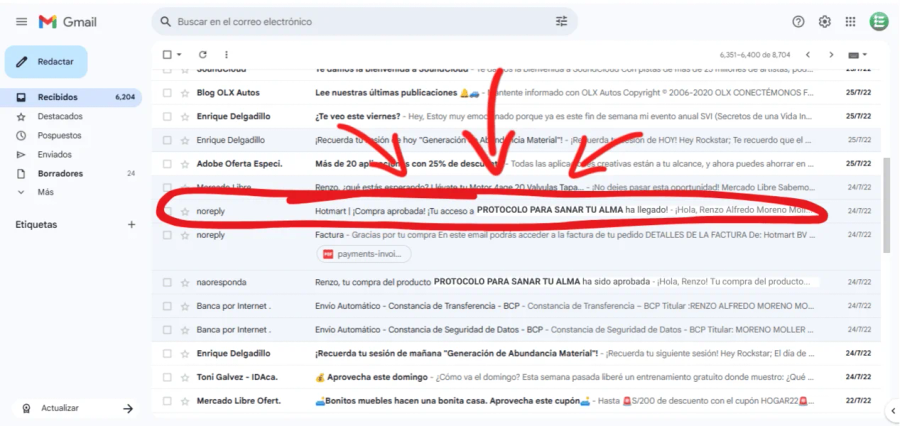Viewport: 900px width, 426px height.
Task: Open the three-dot more options icon
Action: [x=227, y=54]
